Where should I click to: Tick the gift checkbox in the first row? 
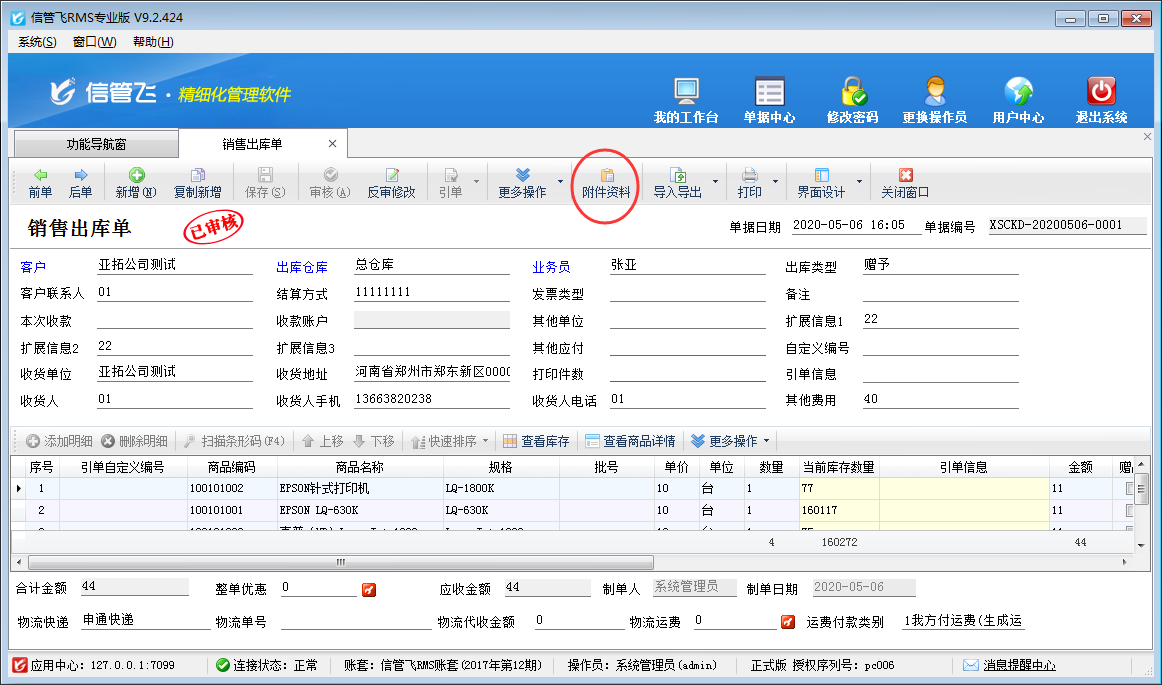(1130, 488)
